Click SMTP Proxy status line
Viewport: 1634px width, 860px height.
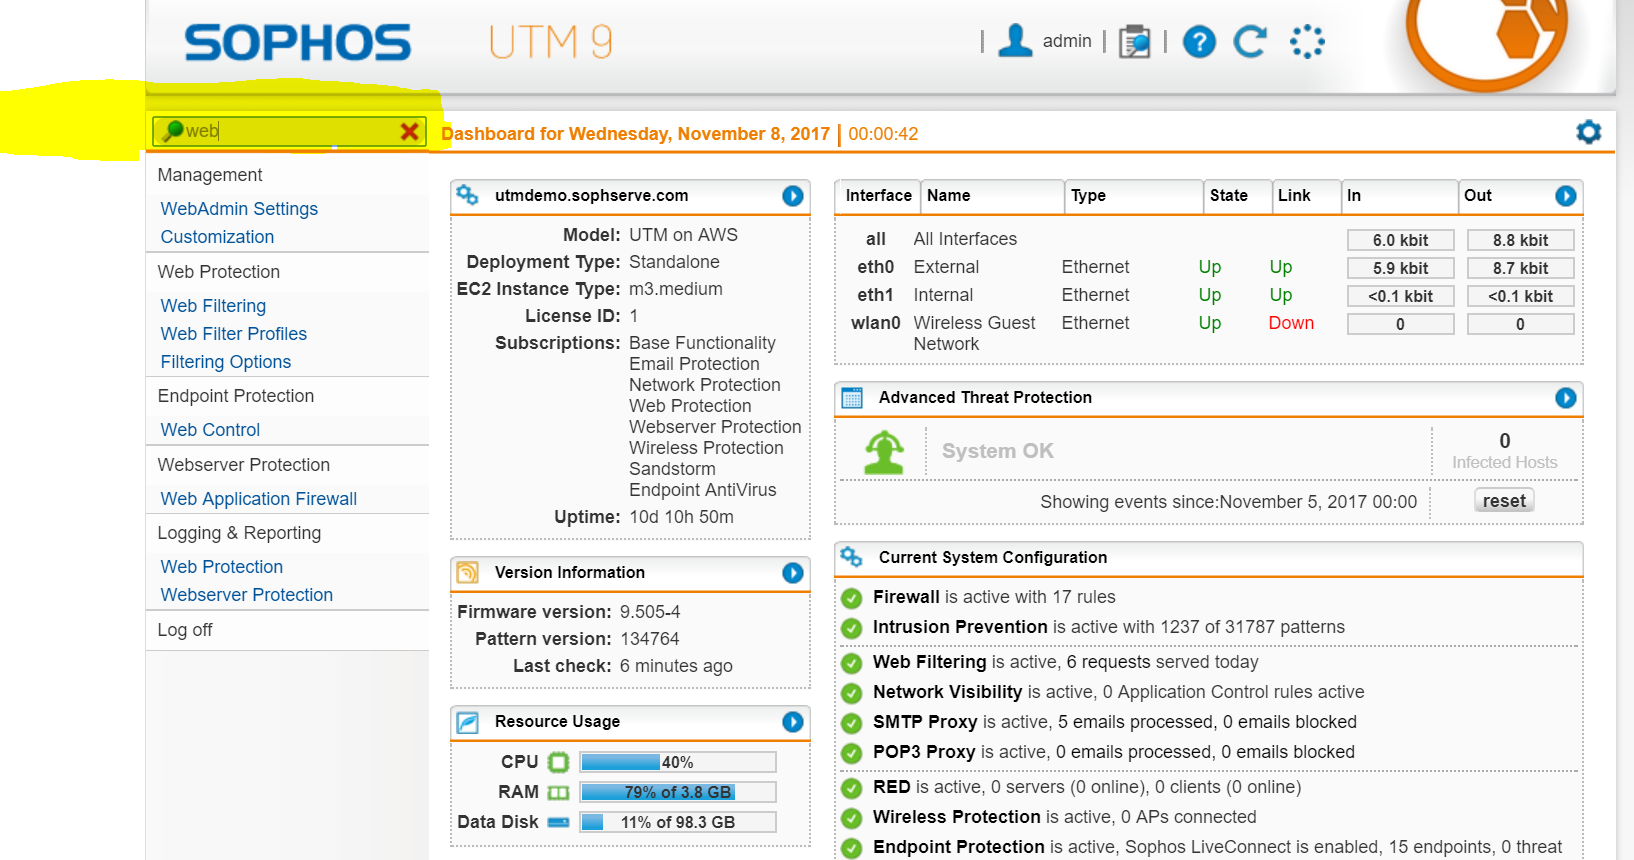pos(1115,722)
